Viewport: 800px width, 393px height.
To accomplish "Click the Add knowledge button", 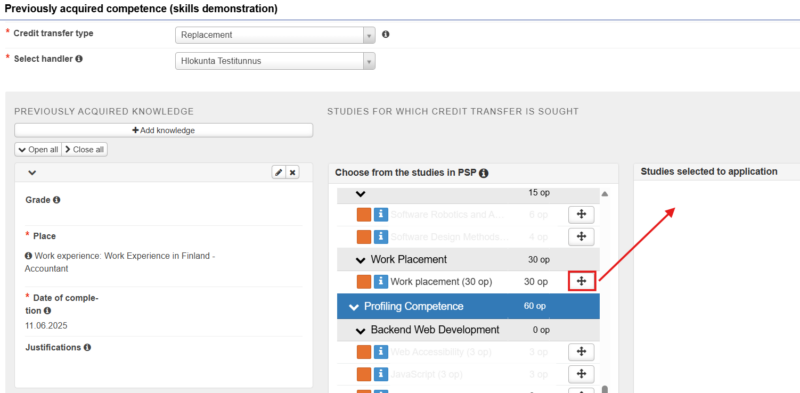I will (x=163, y=130).
